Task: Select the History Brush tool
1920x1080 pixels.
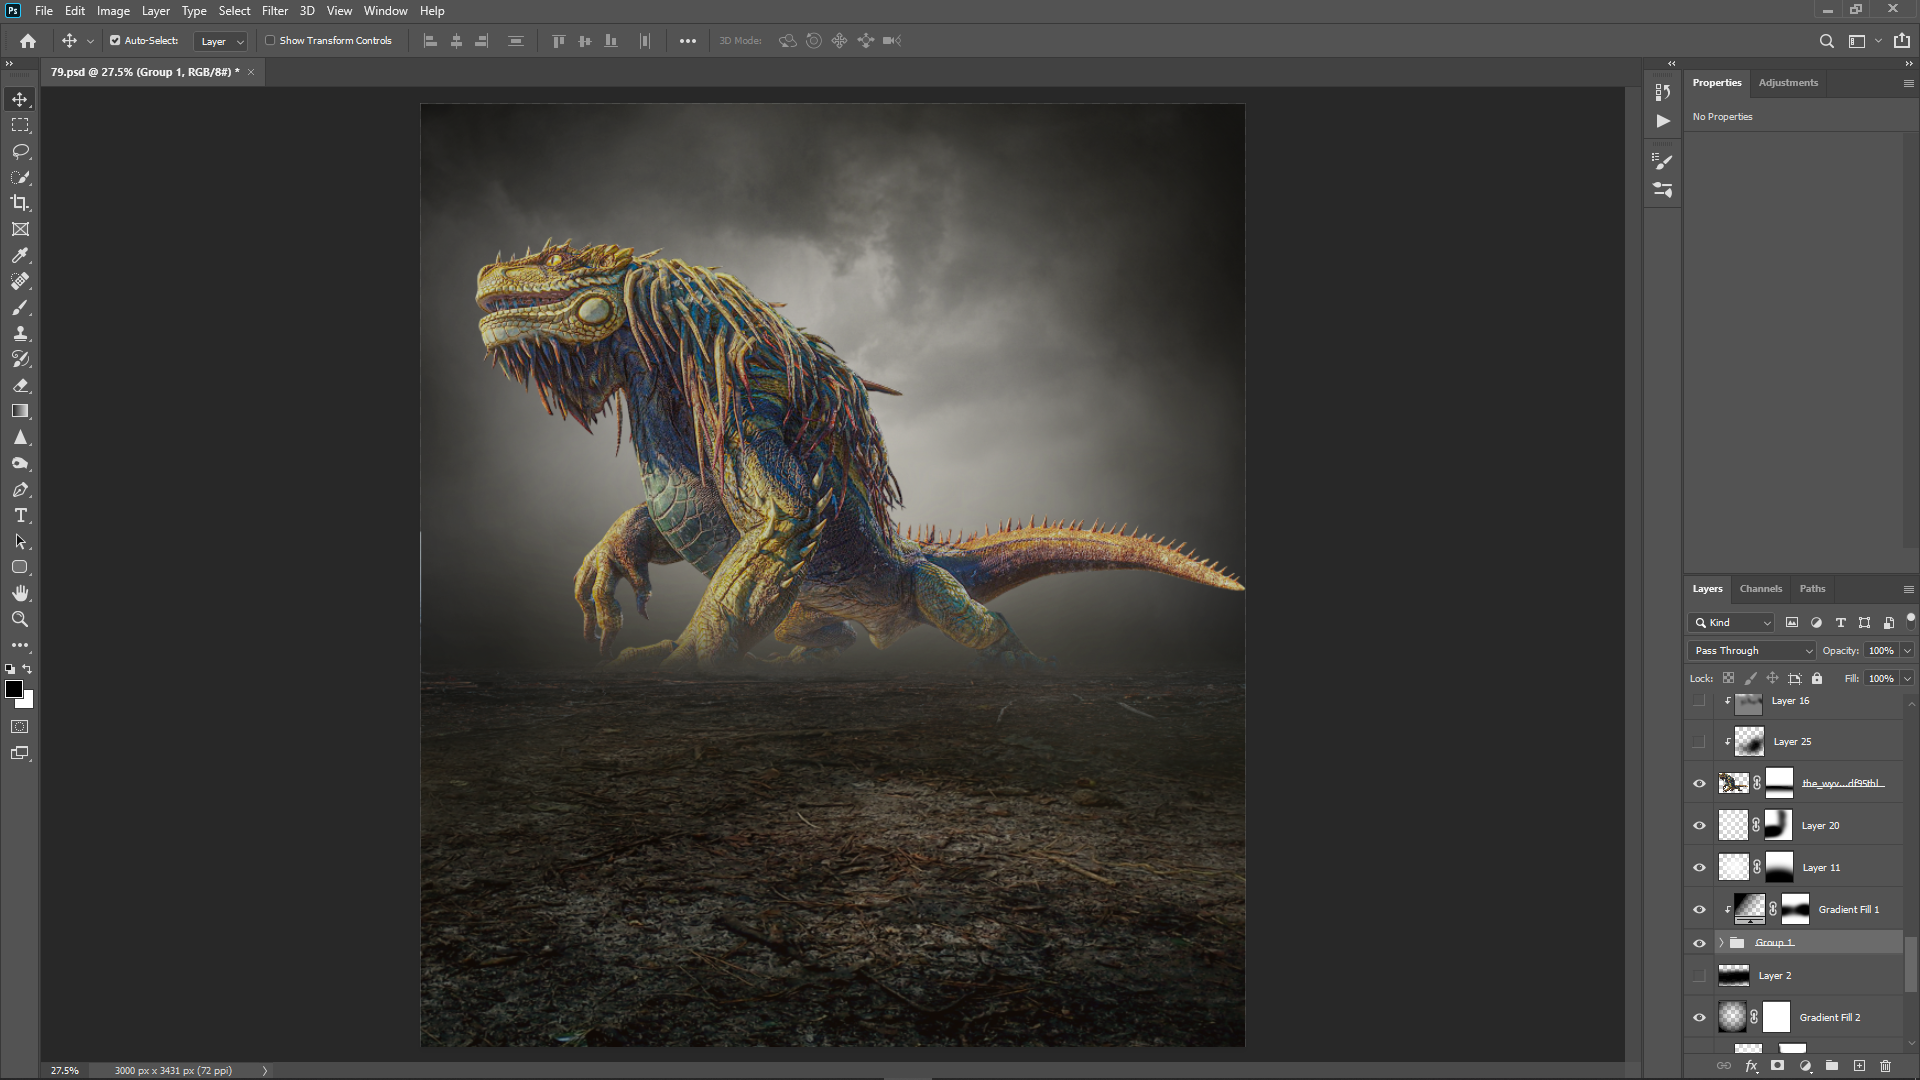Action: pyautogui.click(x=20, y=359)
